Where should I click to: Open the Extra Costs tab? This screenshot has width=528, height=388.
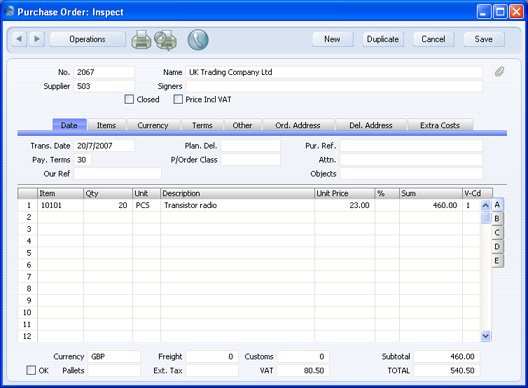pos(440,125)
